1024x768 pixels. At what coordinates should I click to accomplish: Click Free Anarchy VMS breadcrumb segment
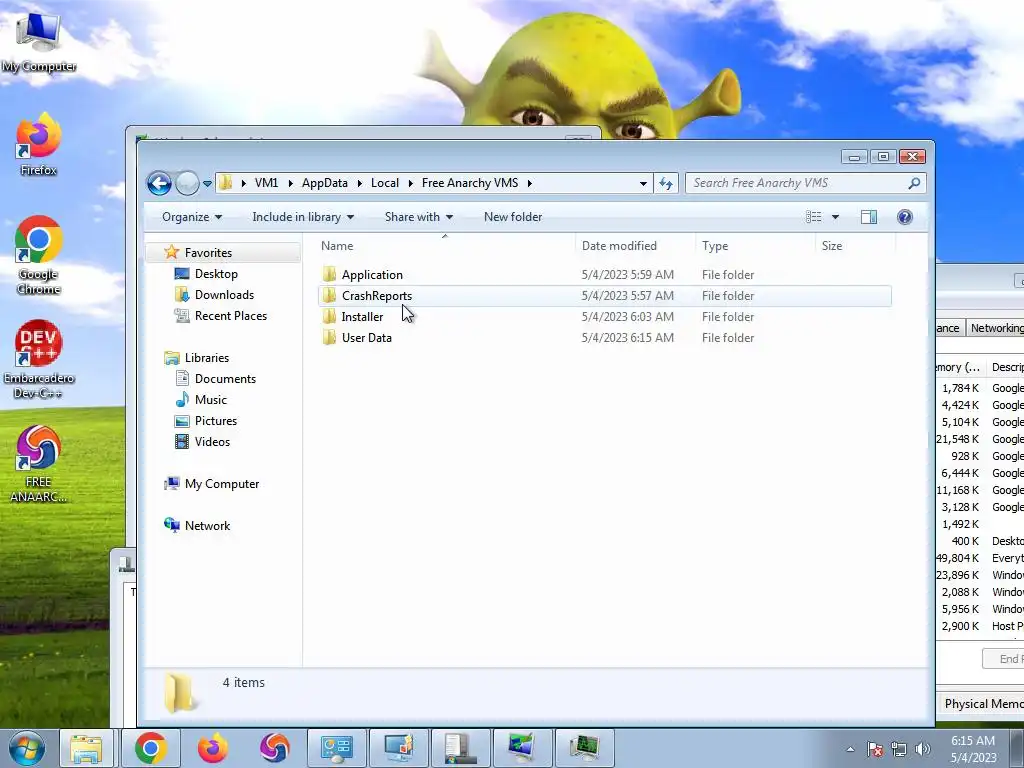tap(470, 183)
